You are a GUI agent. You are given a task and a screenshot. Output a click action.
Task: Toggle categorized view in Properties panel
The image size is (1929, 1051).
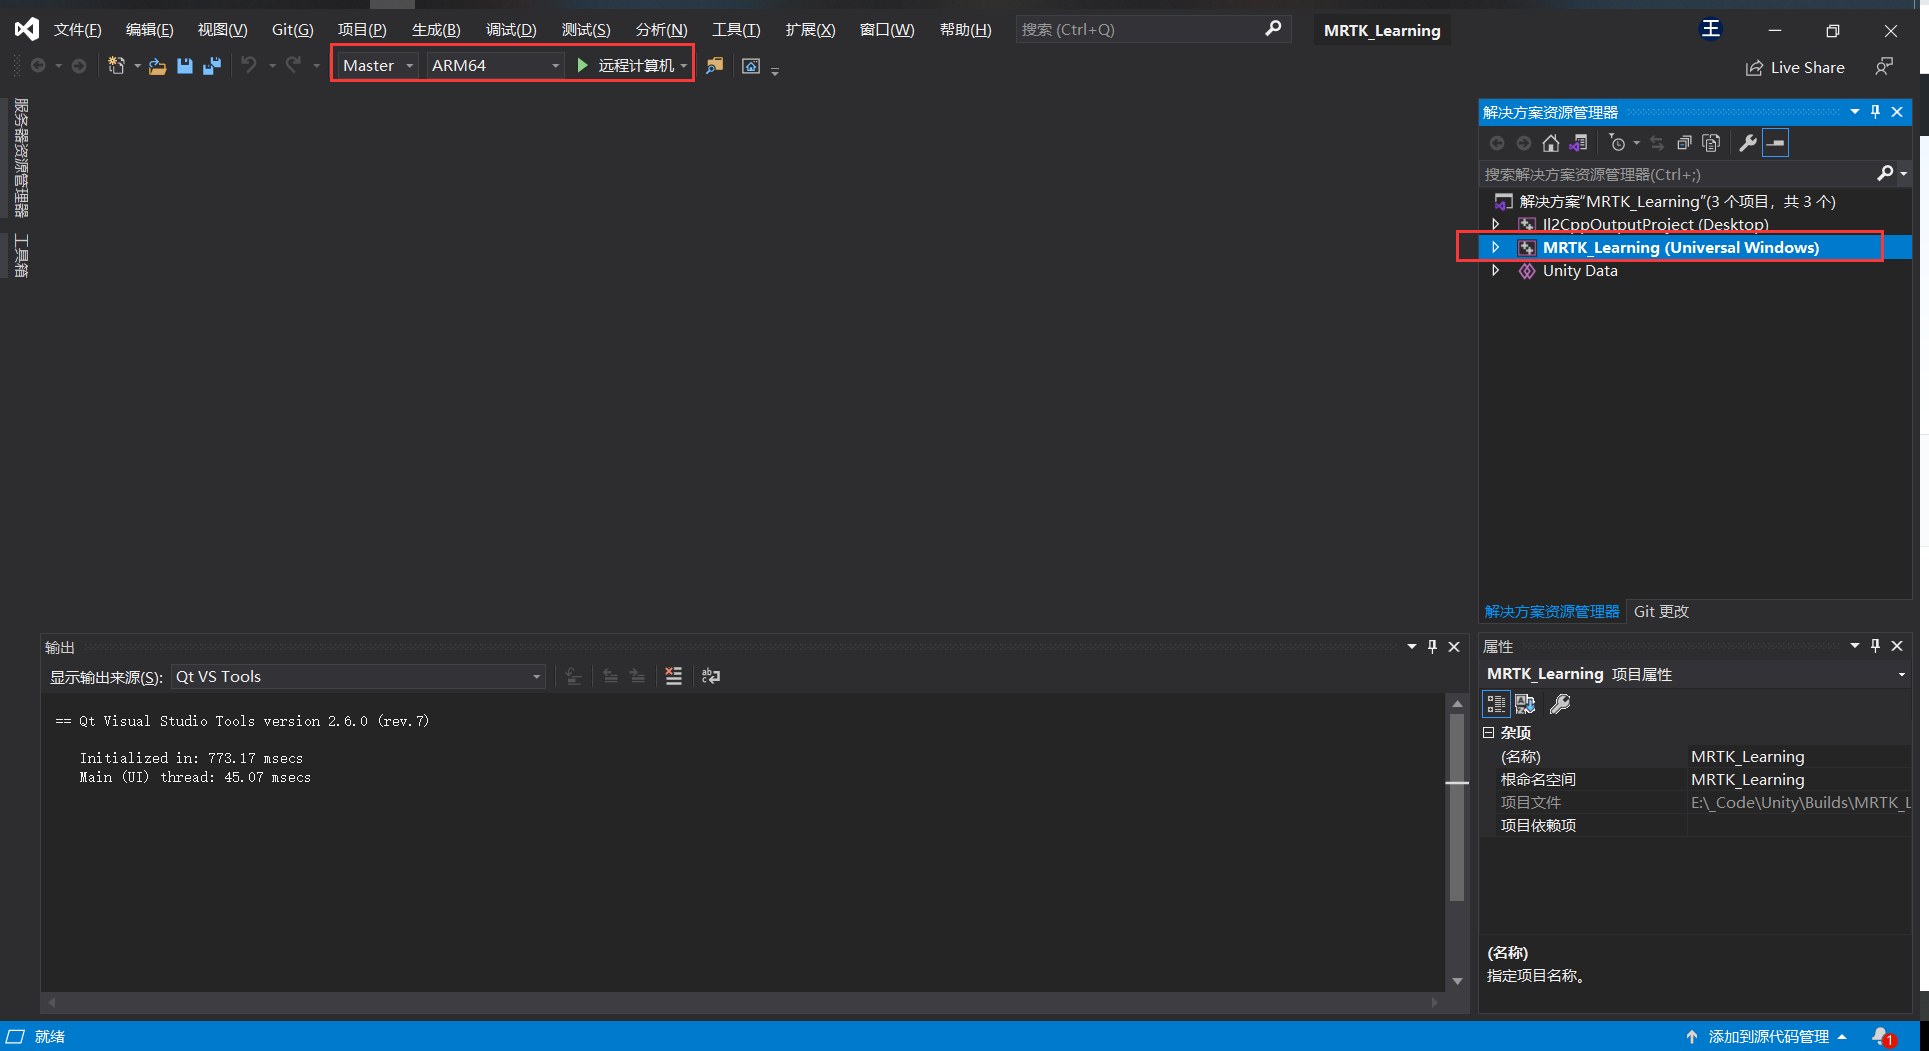click(x=1495, y=704)
